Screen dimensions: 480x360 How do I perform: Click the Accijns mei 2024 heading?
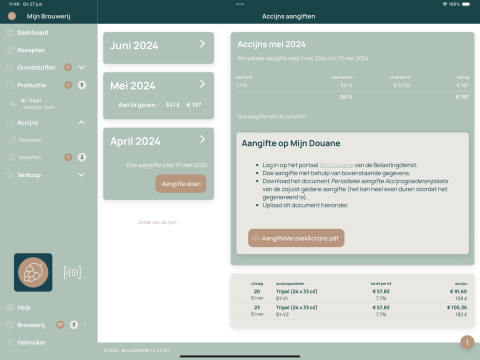tap(271, 44)
